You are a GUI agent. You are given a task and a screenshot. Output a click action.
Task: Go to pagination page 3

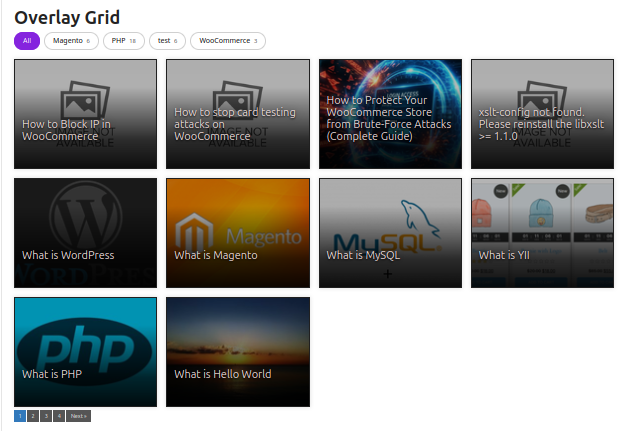pos(46,416)
